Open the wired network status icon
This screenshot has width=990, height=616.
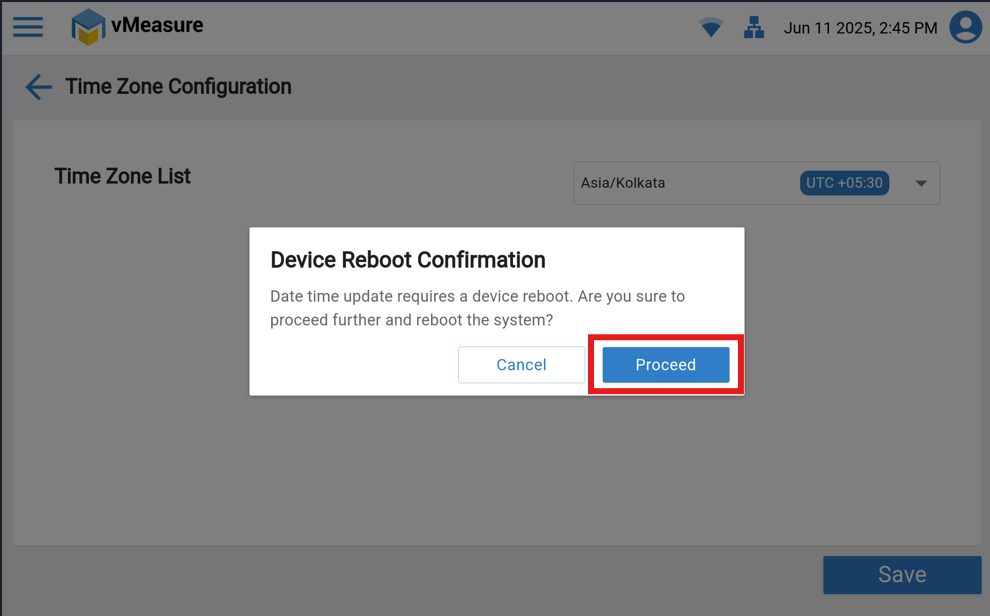point(754,28)
